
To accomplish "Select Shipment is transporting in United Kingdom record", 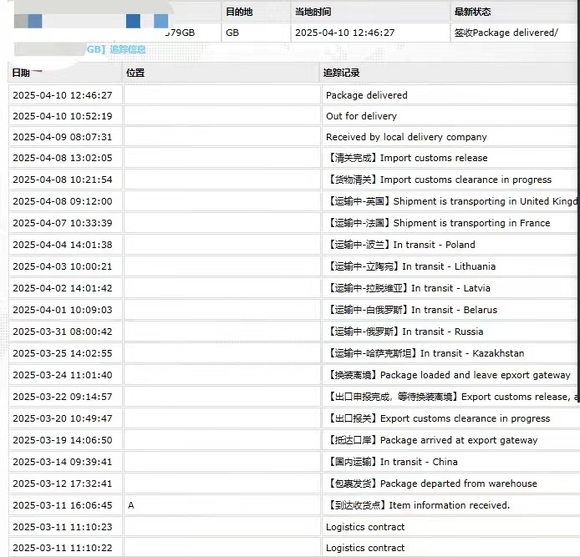I will (452, 201).
